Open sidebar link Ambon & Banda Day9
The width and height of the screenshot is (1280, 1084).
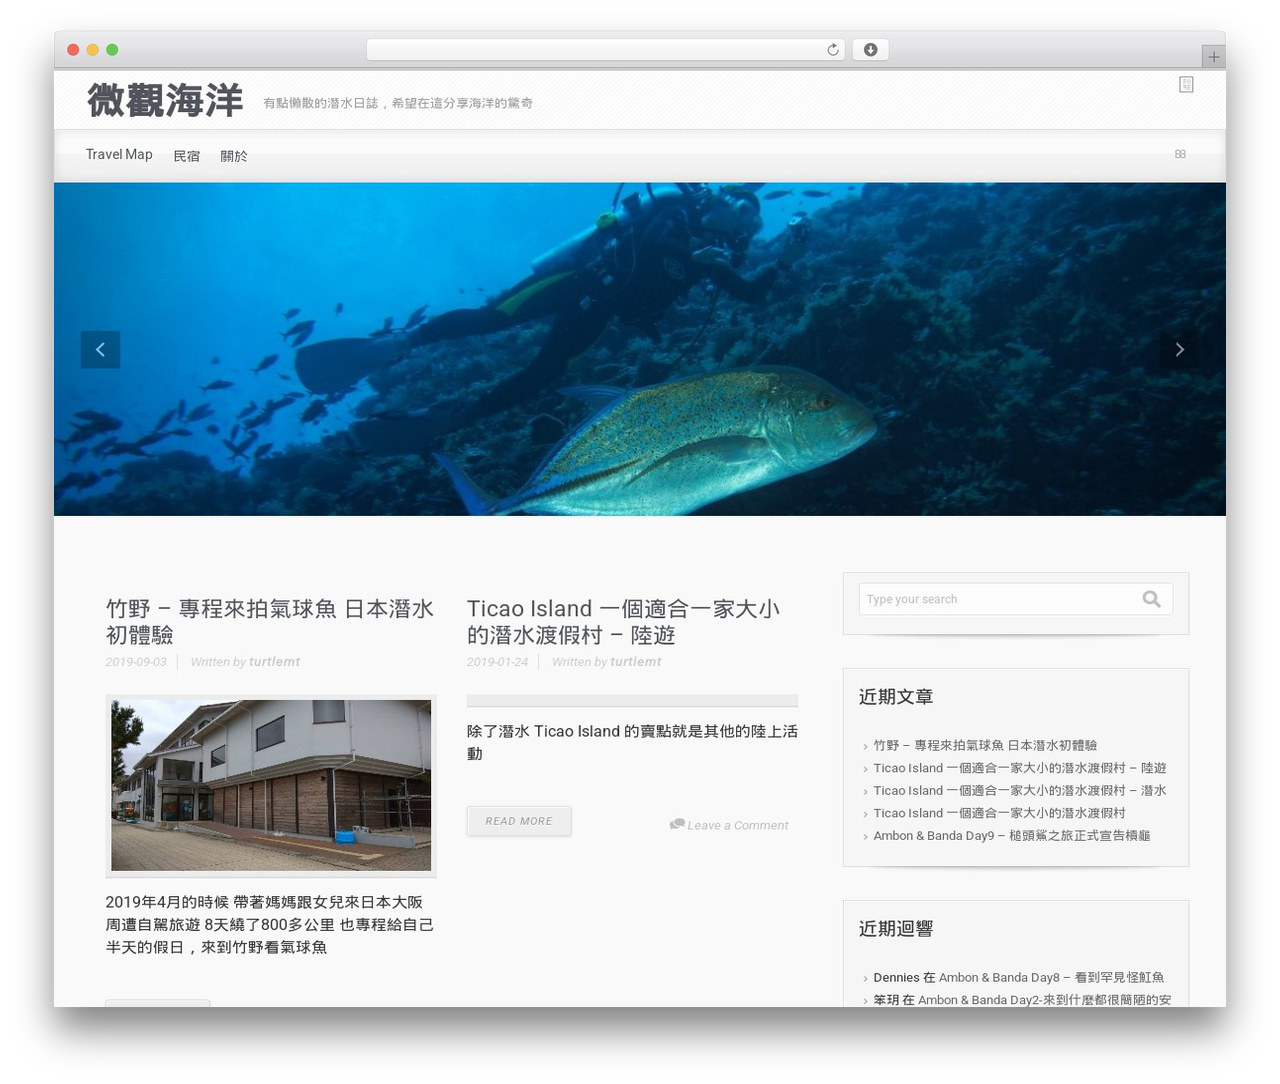tap(1012, 836)
